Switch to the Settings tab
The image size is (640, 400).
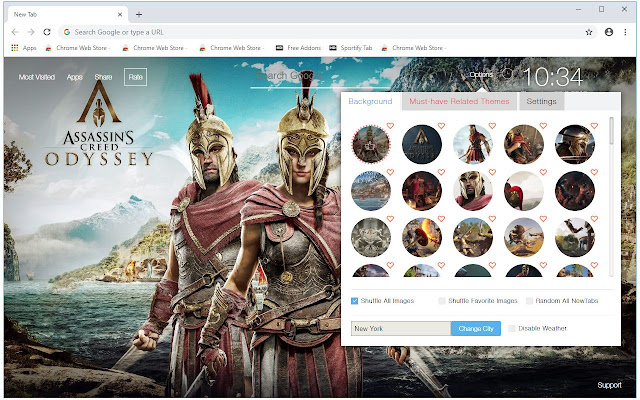tap(541, 101)
